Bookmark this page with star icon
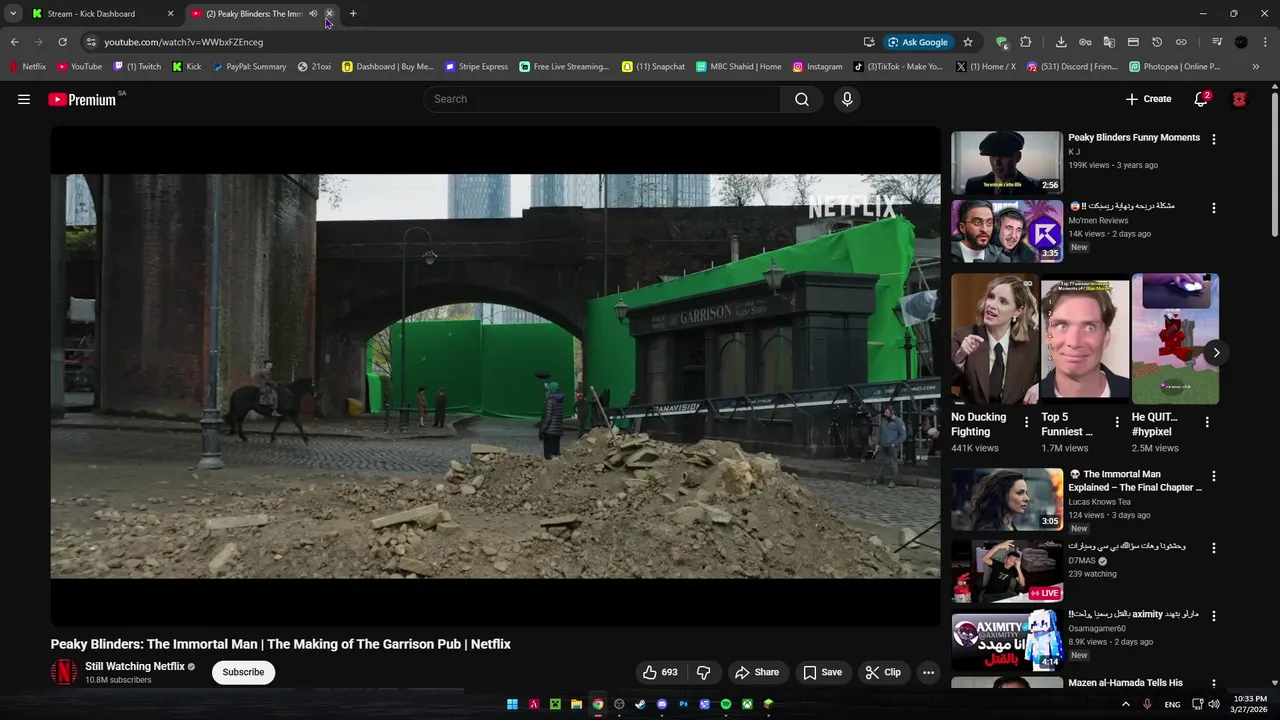 968,42
